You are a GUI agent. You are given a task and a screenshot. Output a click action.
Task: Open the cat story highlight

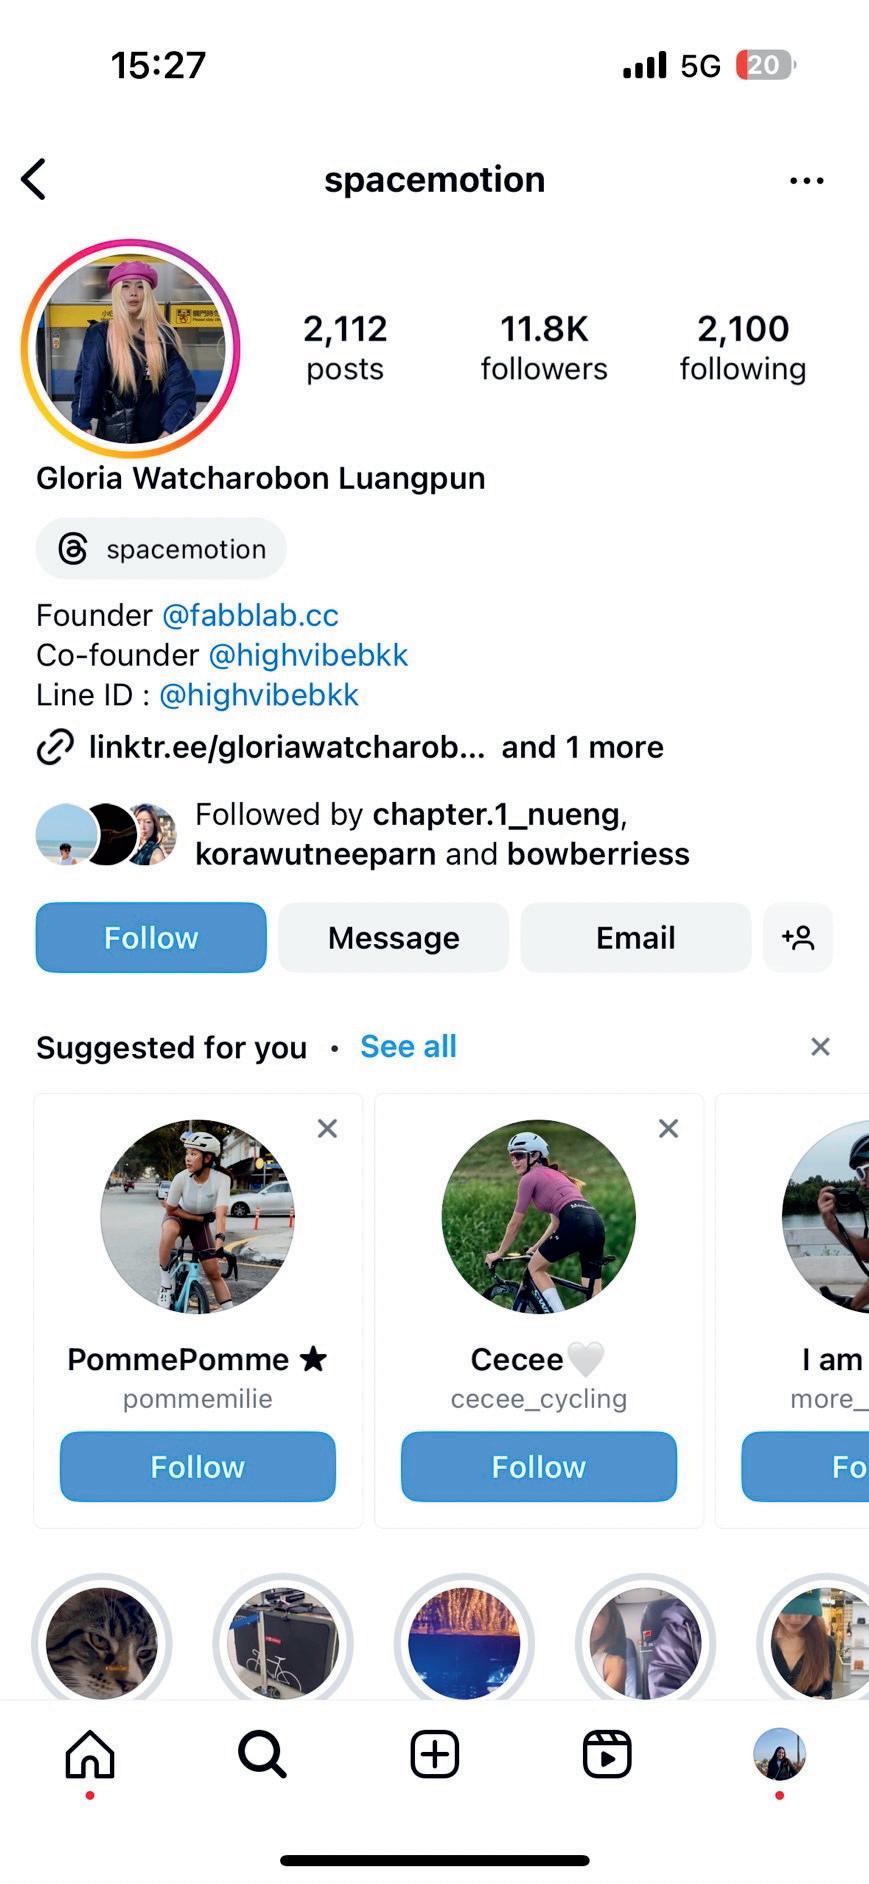pos(102,1642)
